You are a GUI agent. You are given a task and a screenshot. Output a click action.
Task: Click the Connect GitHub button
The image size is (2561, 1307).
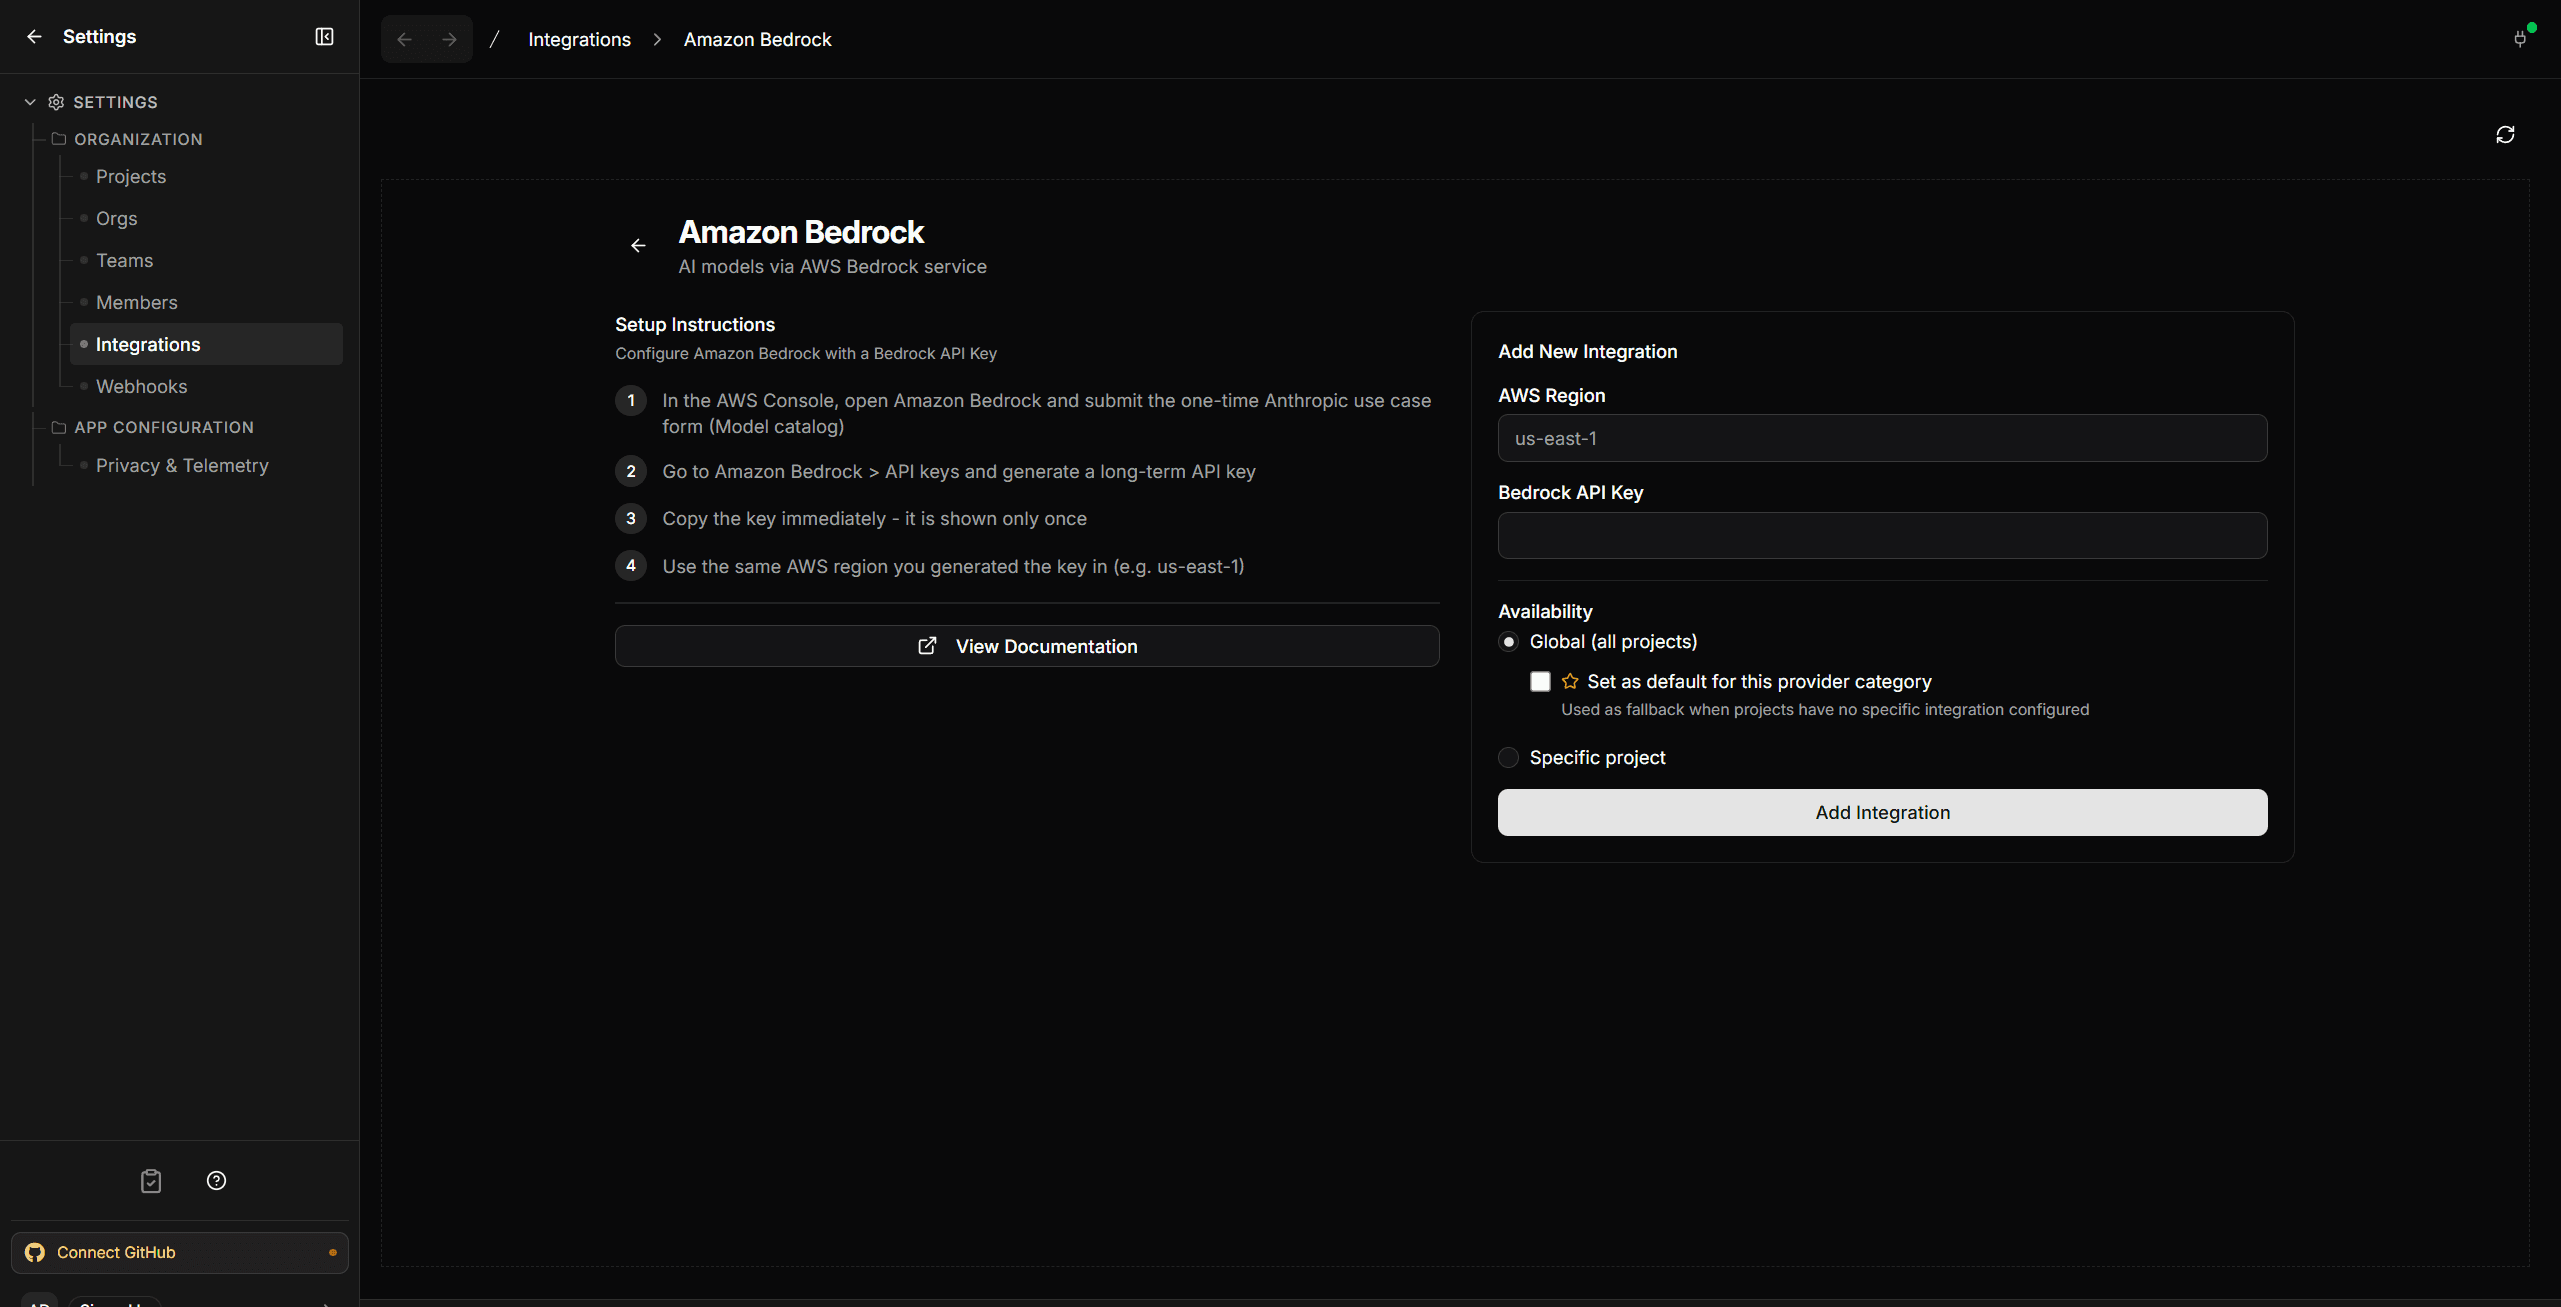180,1253
